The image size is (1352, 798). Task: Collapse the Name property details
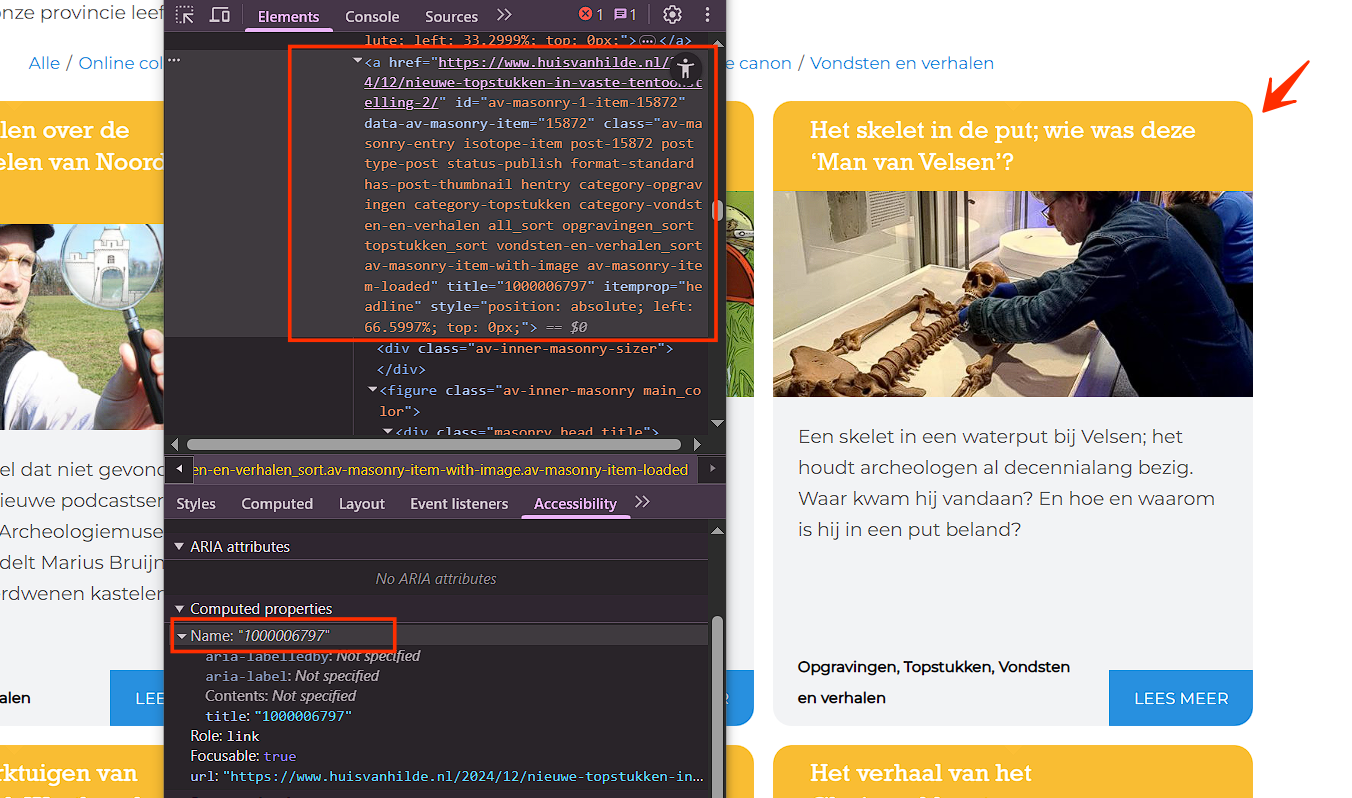[182, 636]
